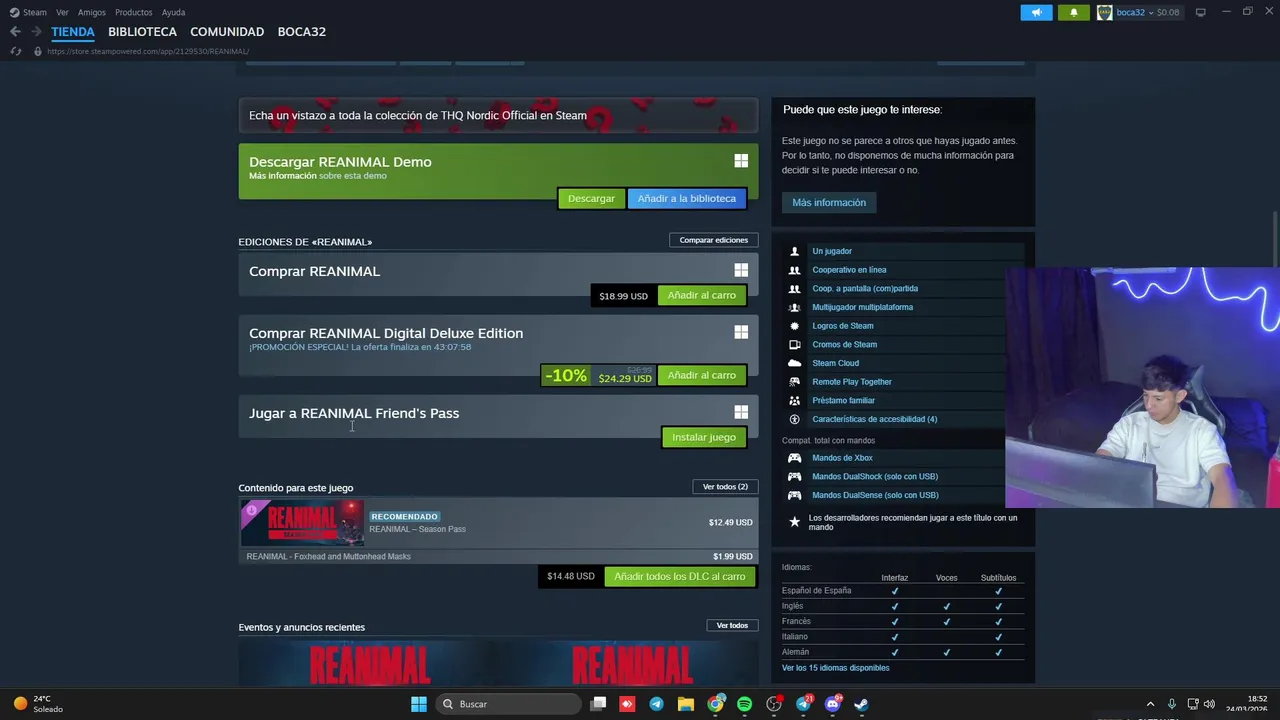Open the megaphone announcements button
This screenshot has height=720, width=1280.
(x=1036, y=12)
